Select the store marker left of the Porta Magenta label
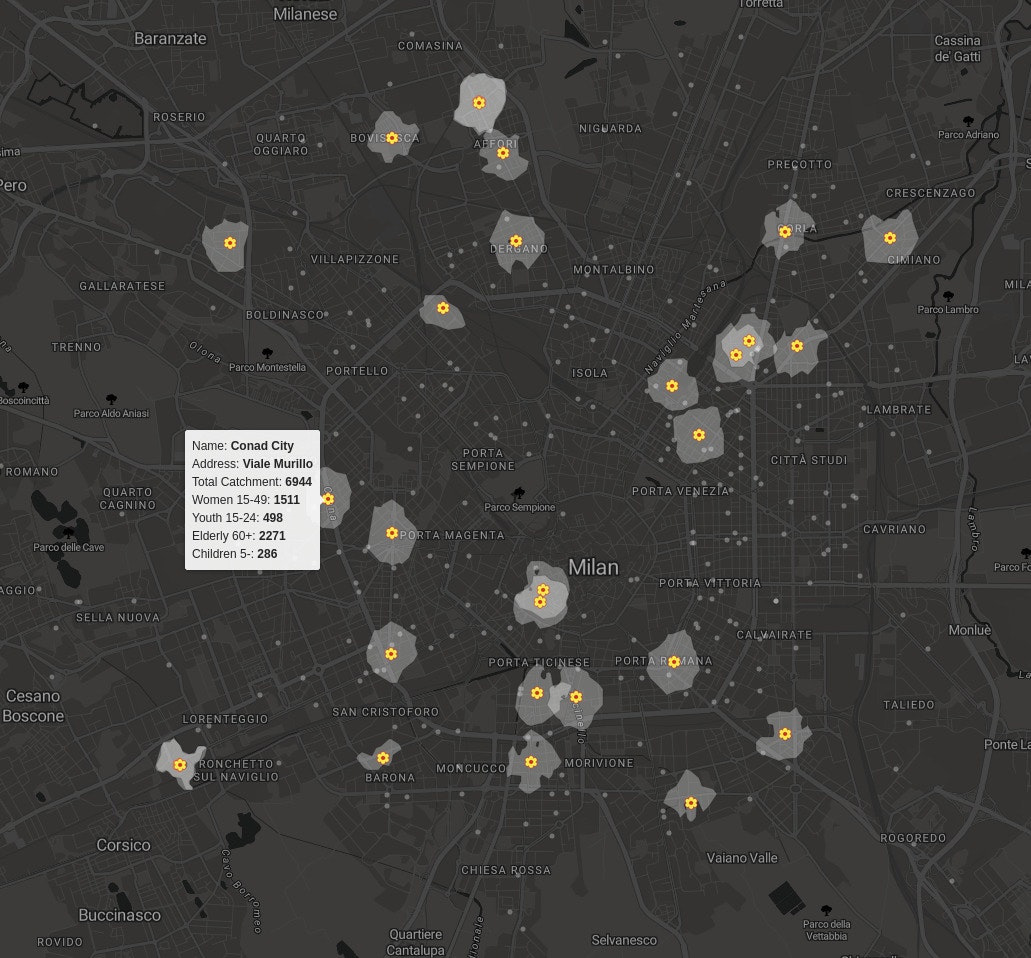The height and width of the screenshot is (958, 1031). [x=392, y=533]
